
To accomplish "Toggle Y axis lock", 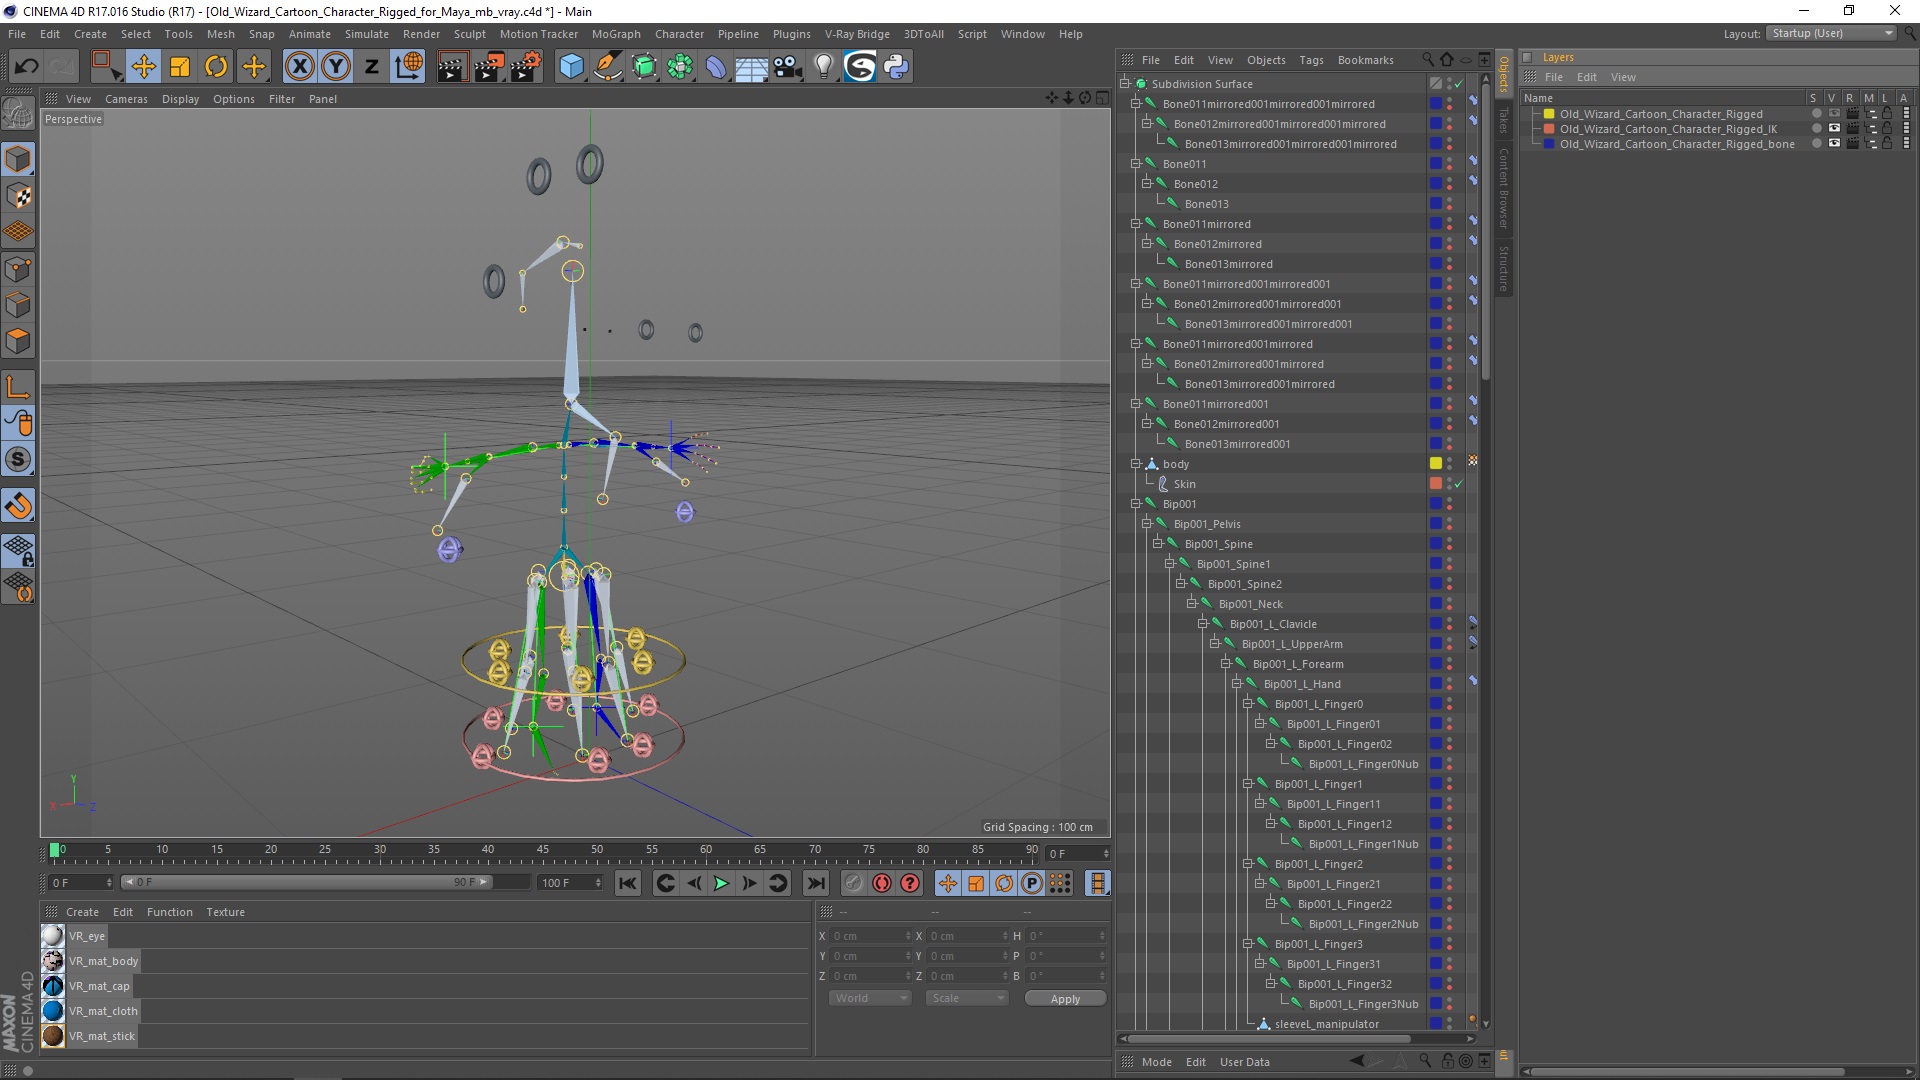I will coord(336,67).
